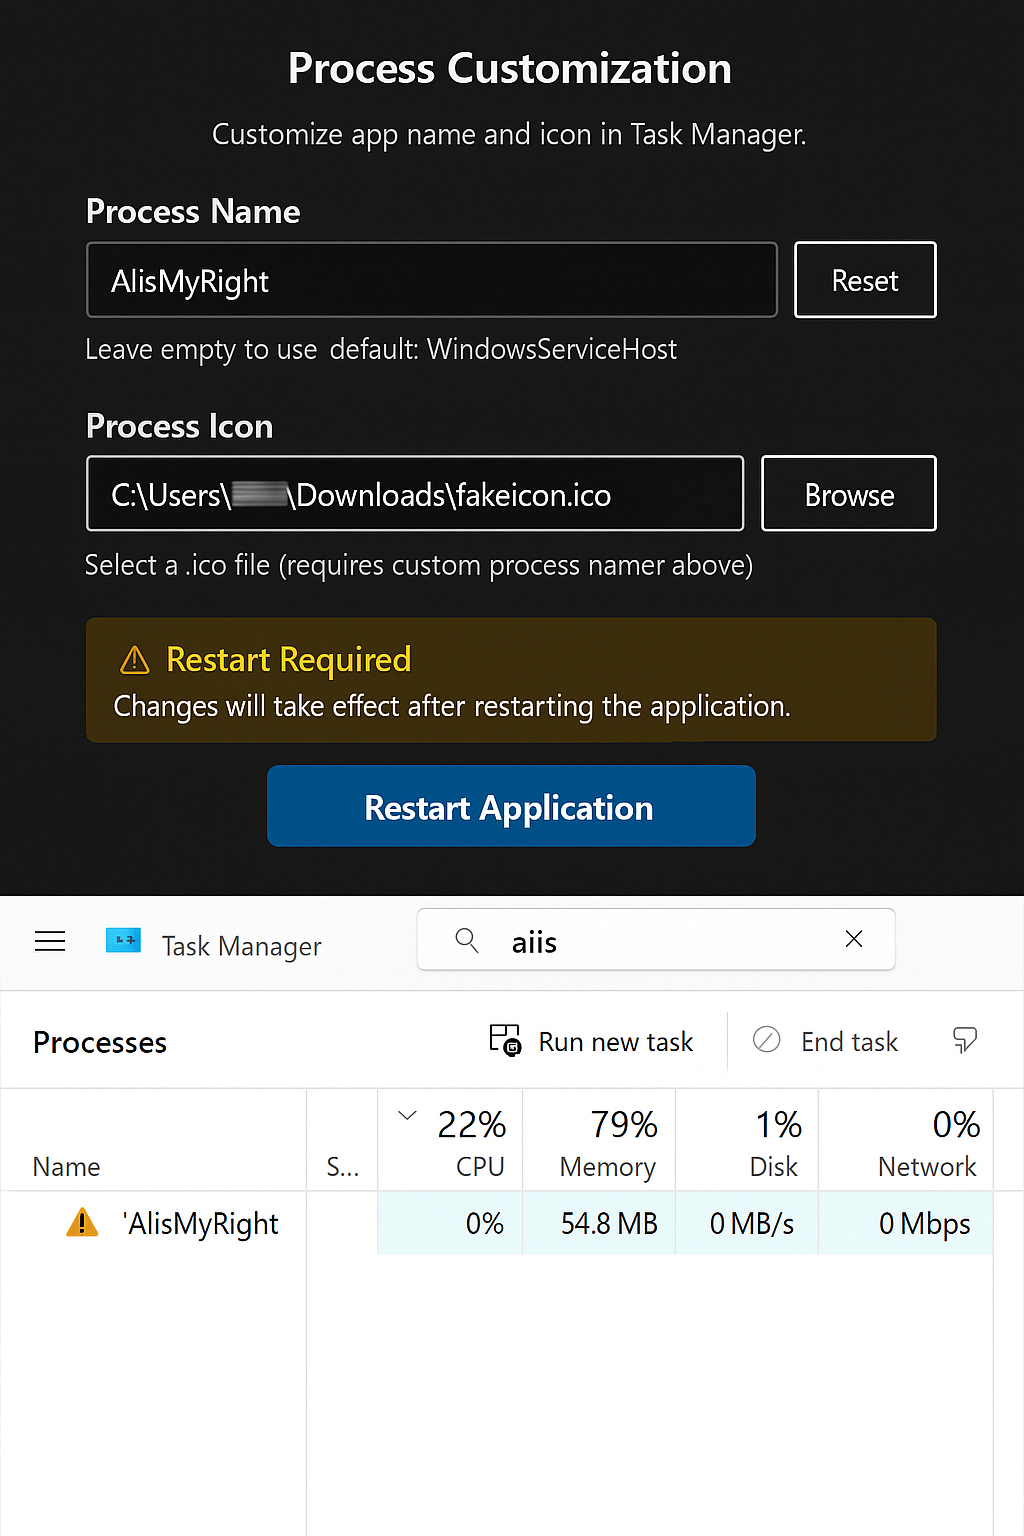This screenshot has width=1024, height=1536.
Task: Clear the search field with the X
Action: 853,939
